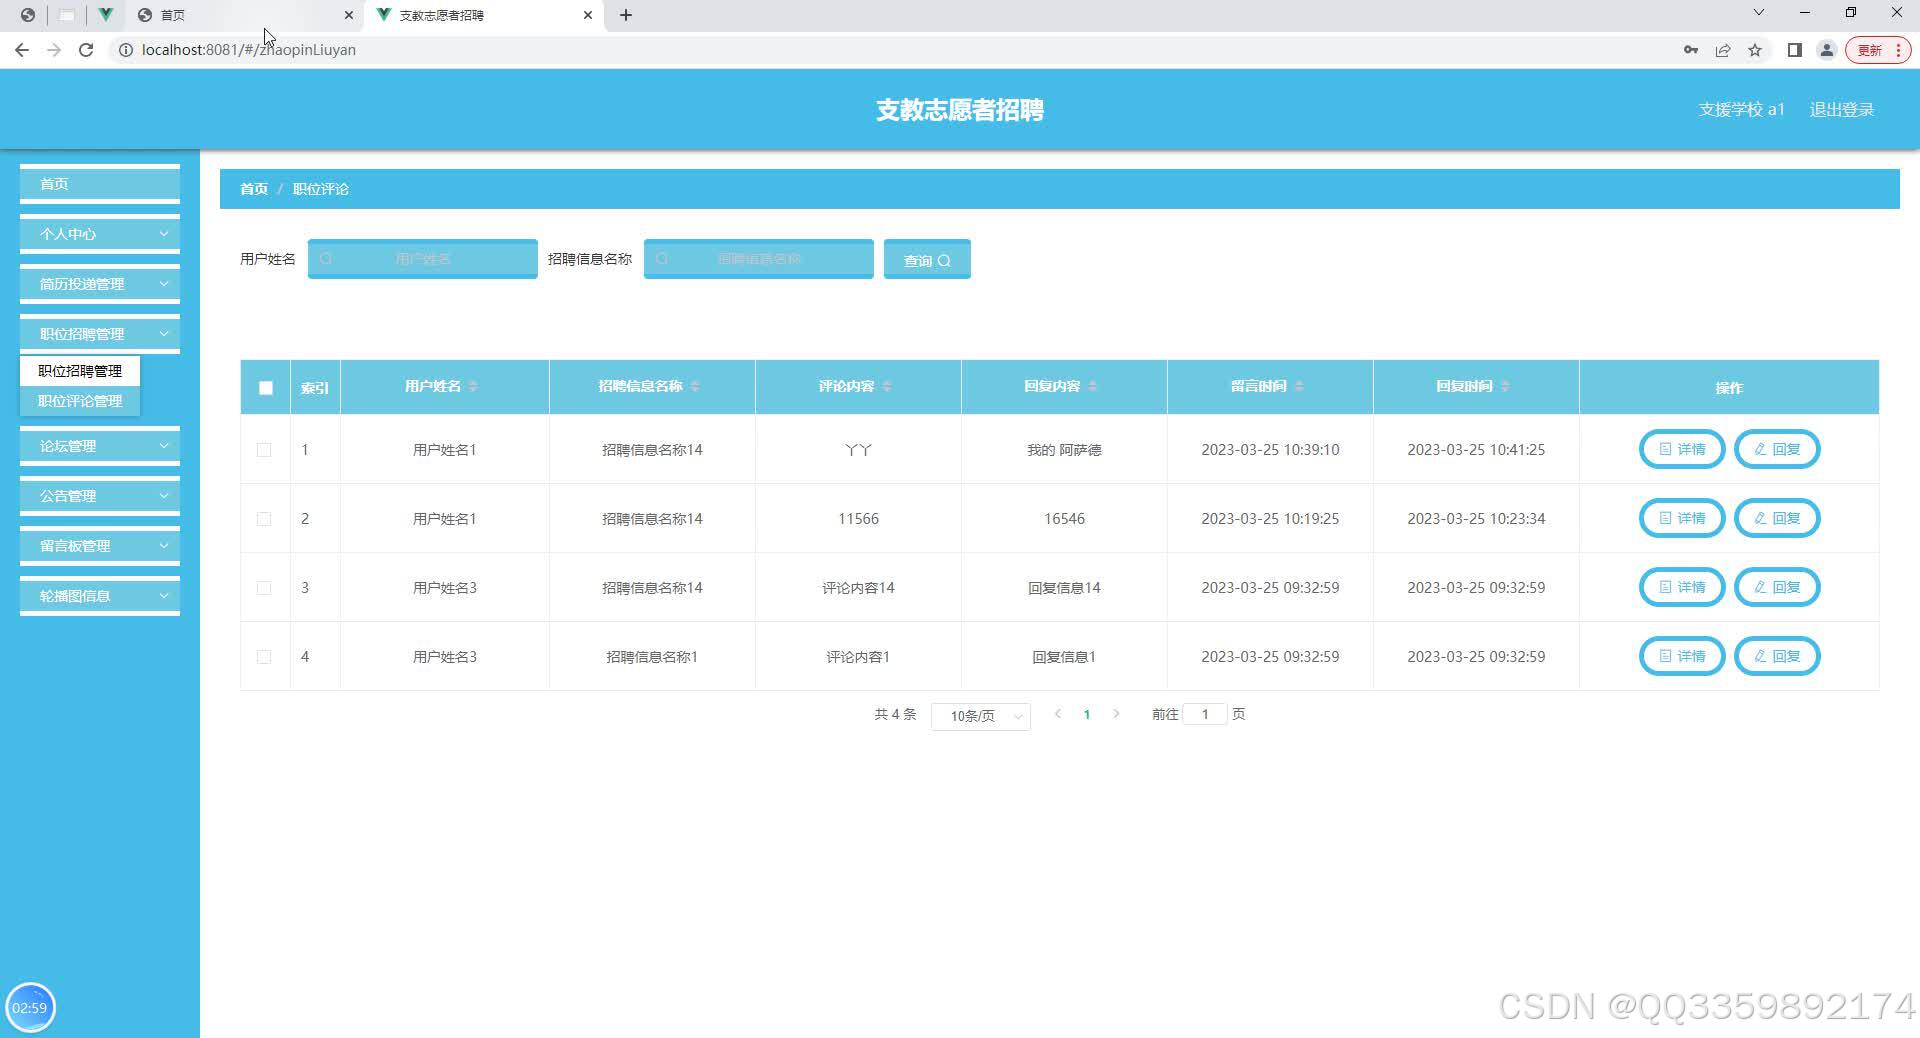Click cell 我的 阿萨德 in 回复内容
1920x1038 pixels.
[x=1064, y=450]
